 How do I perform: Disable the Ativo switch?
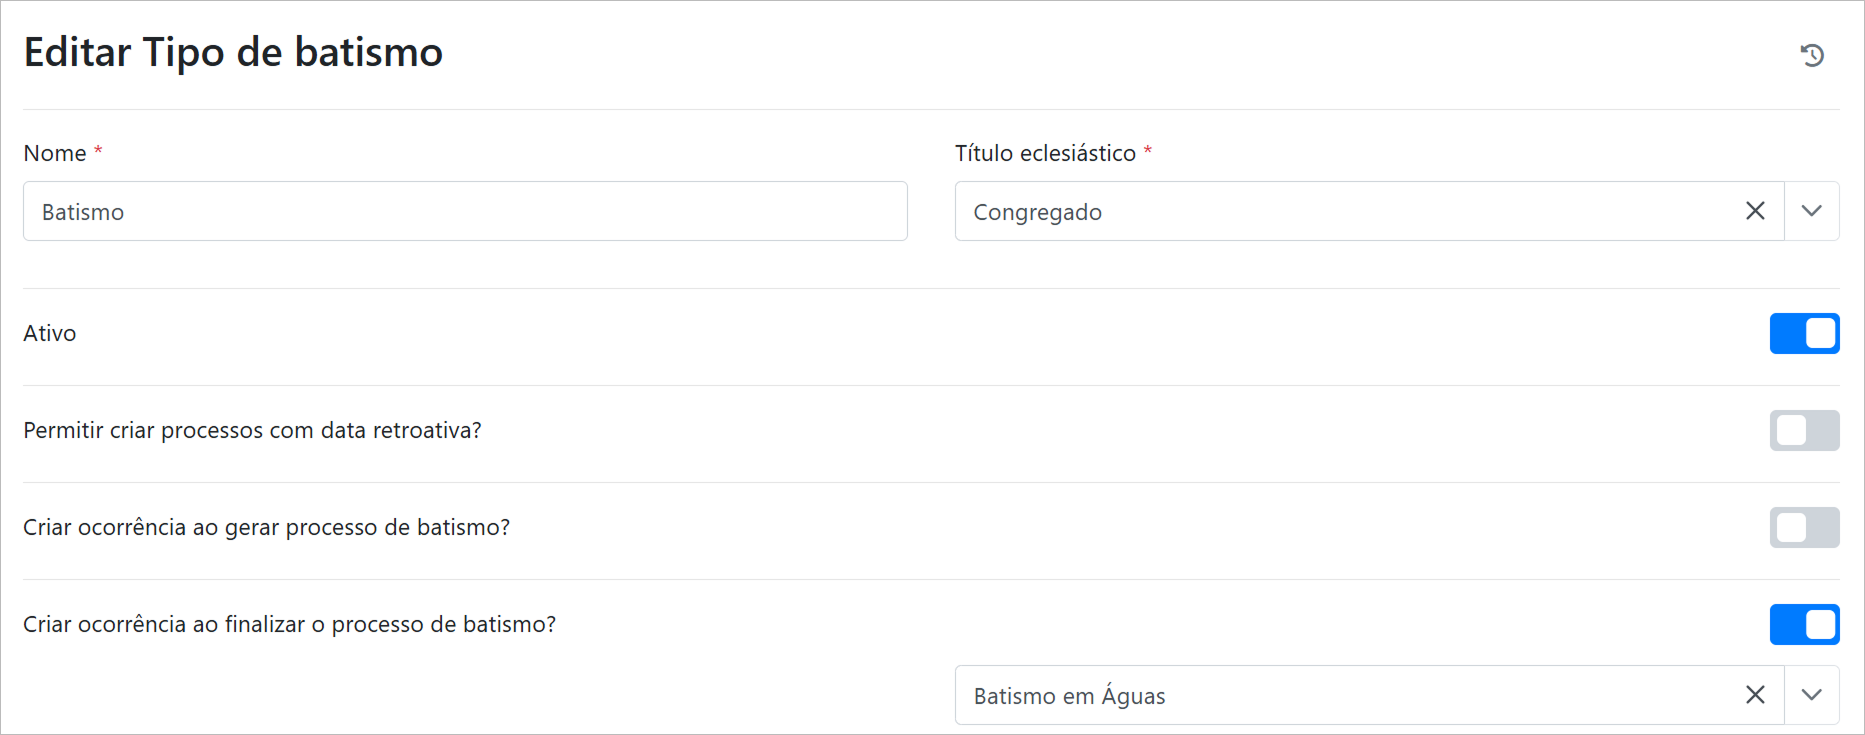(x=1804, y=334)
